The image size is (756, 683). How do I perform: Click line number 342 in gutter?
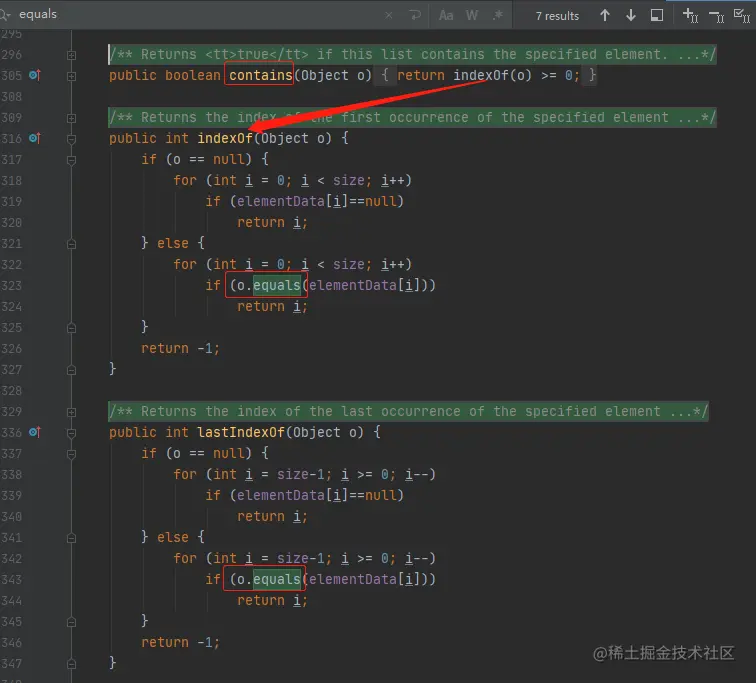[12, 559]
